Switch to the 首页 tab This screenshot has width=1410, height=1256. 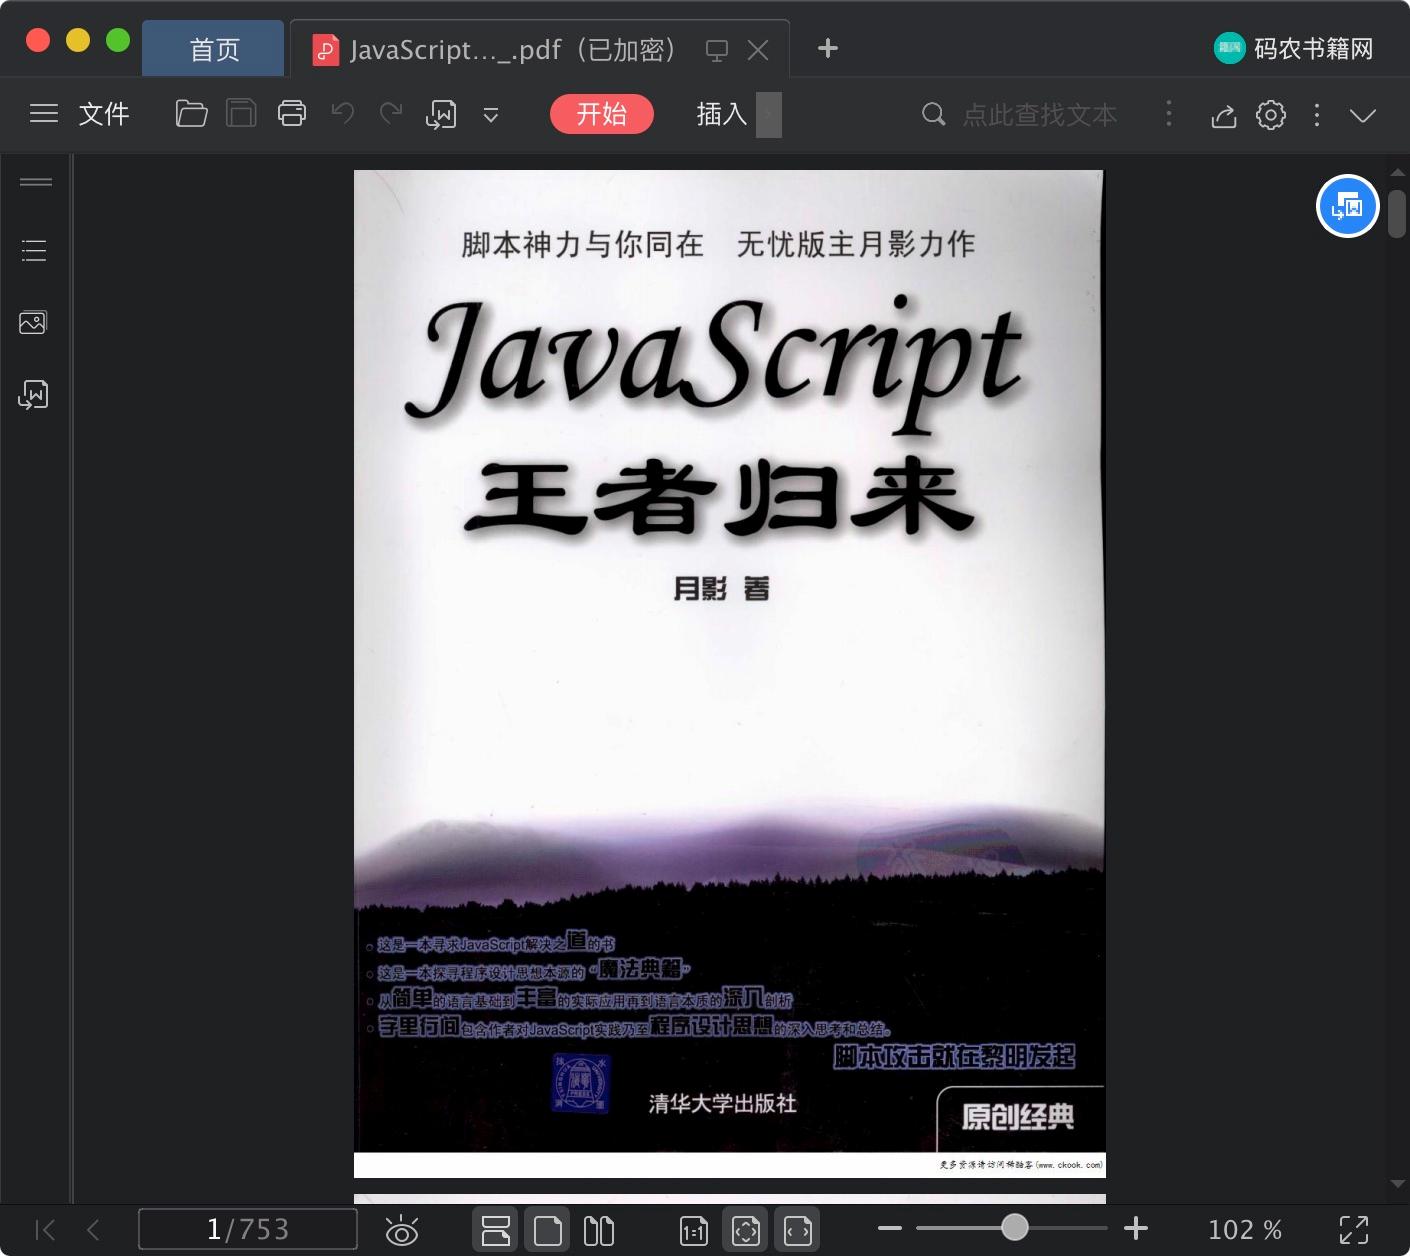[x=214, y=49]
